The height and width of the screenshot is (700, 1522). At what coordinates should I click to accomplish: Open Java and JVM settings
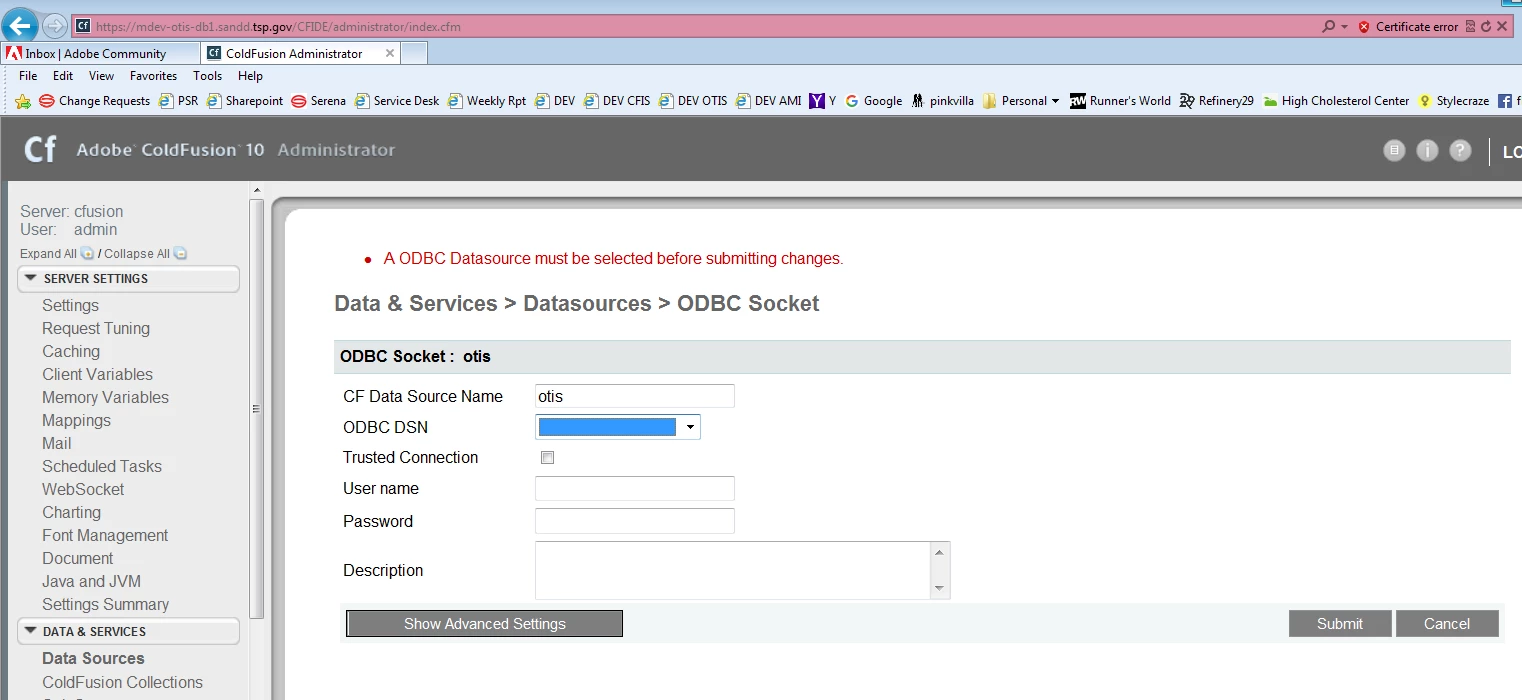(x=91, y=581)
